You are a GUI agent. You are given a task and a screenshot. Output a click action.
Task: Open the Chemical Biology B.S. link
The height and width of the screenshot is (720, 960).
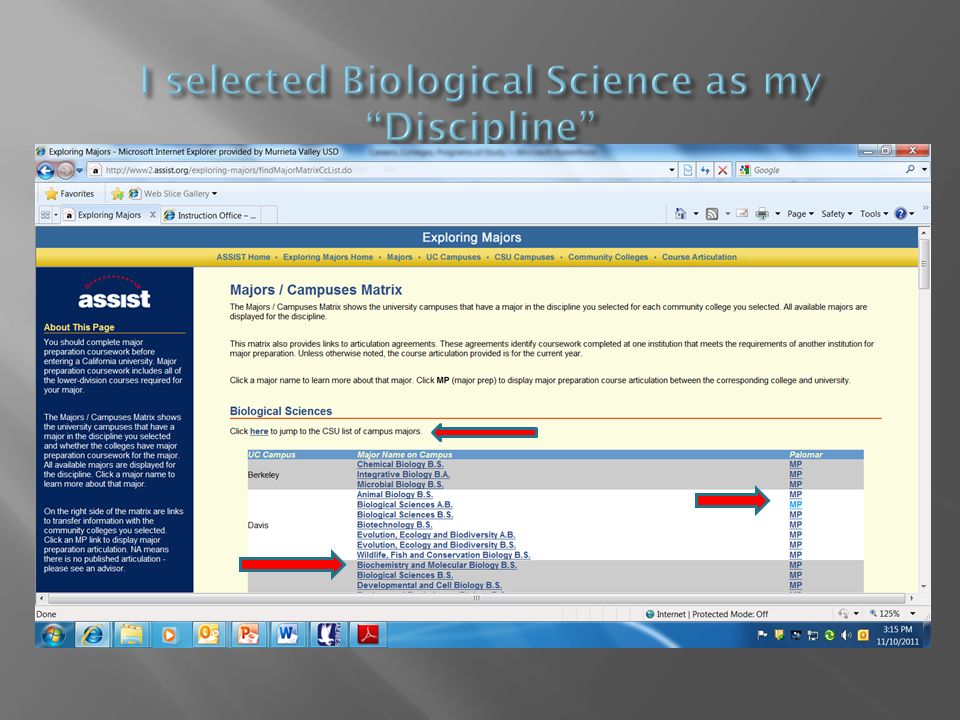[400, 464]
